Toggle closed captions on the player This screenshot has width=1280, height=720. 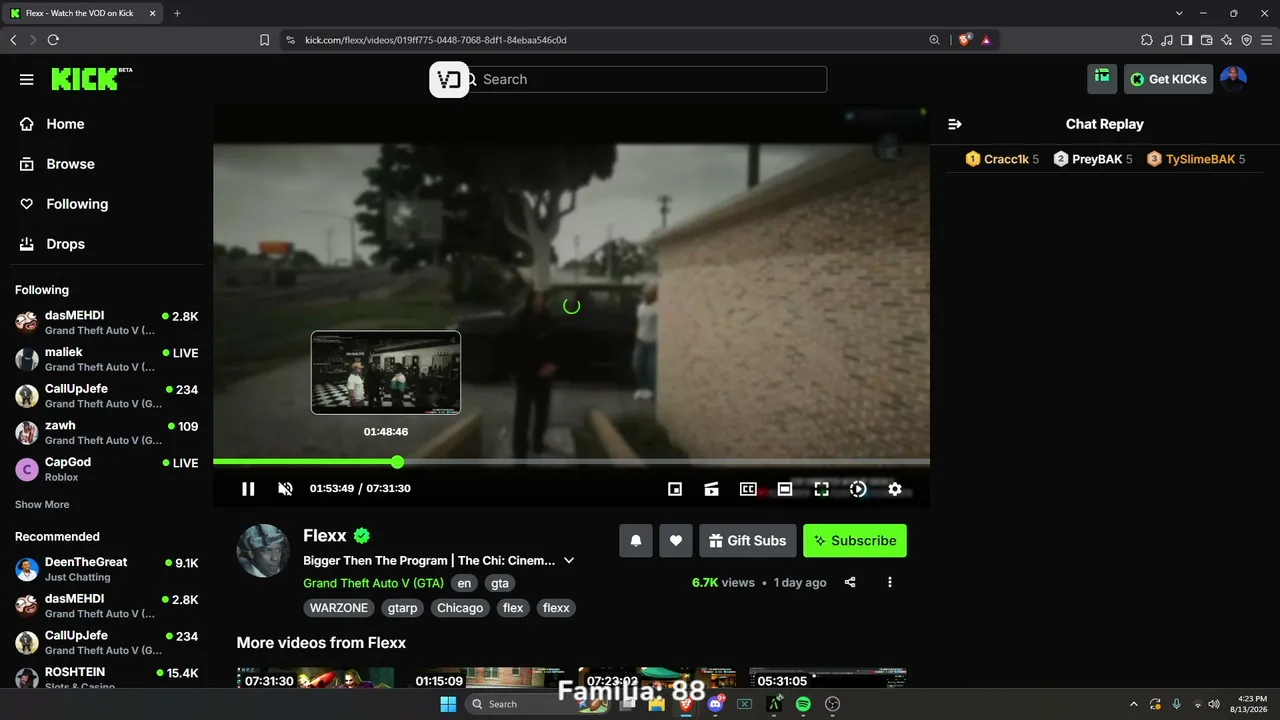pos(748,489)
